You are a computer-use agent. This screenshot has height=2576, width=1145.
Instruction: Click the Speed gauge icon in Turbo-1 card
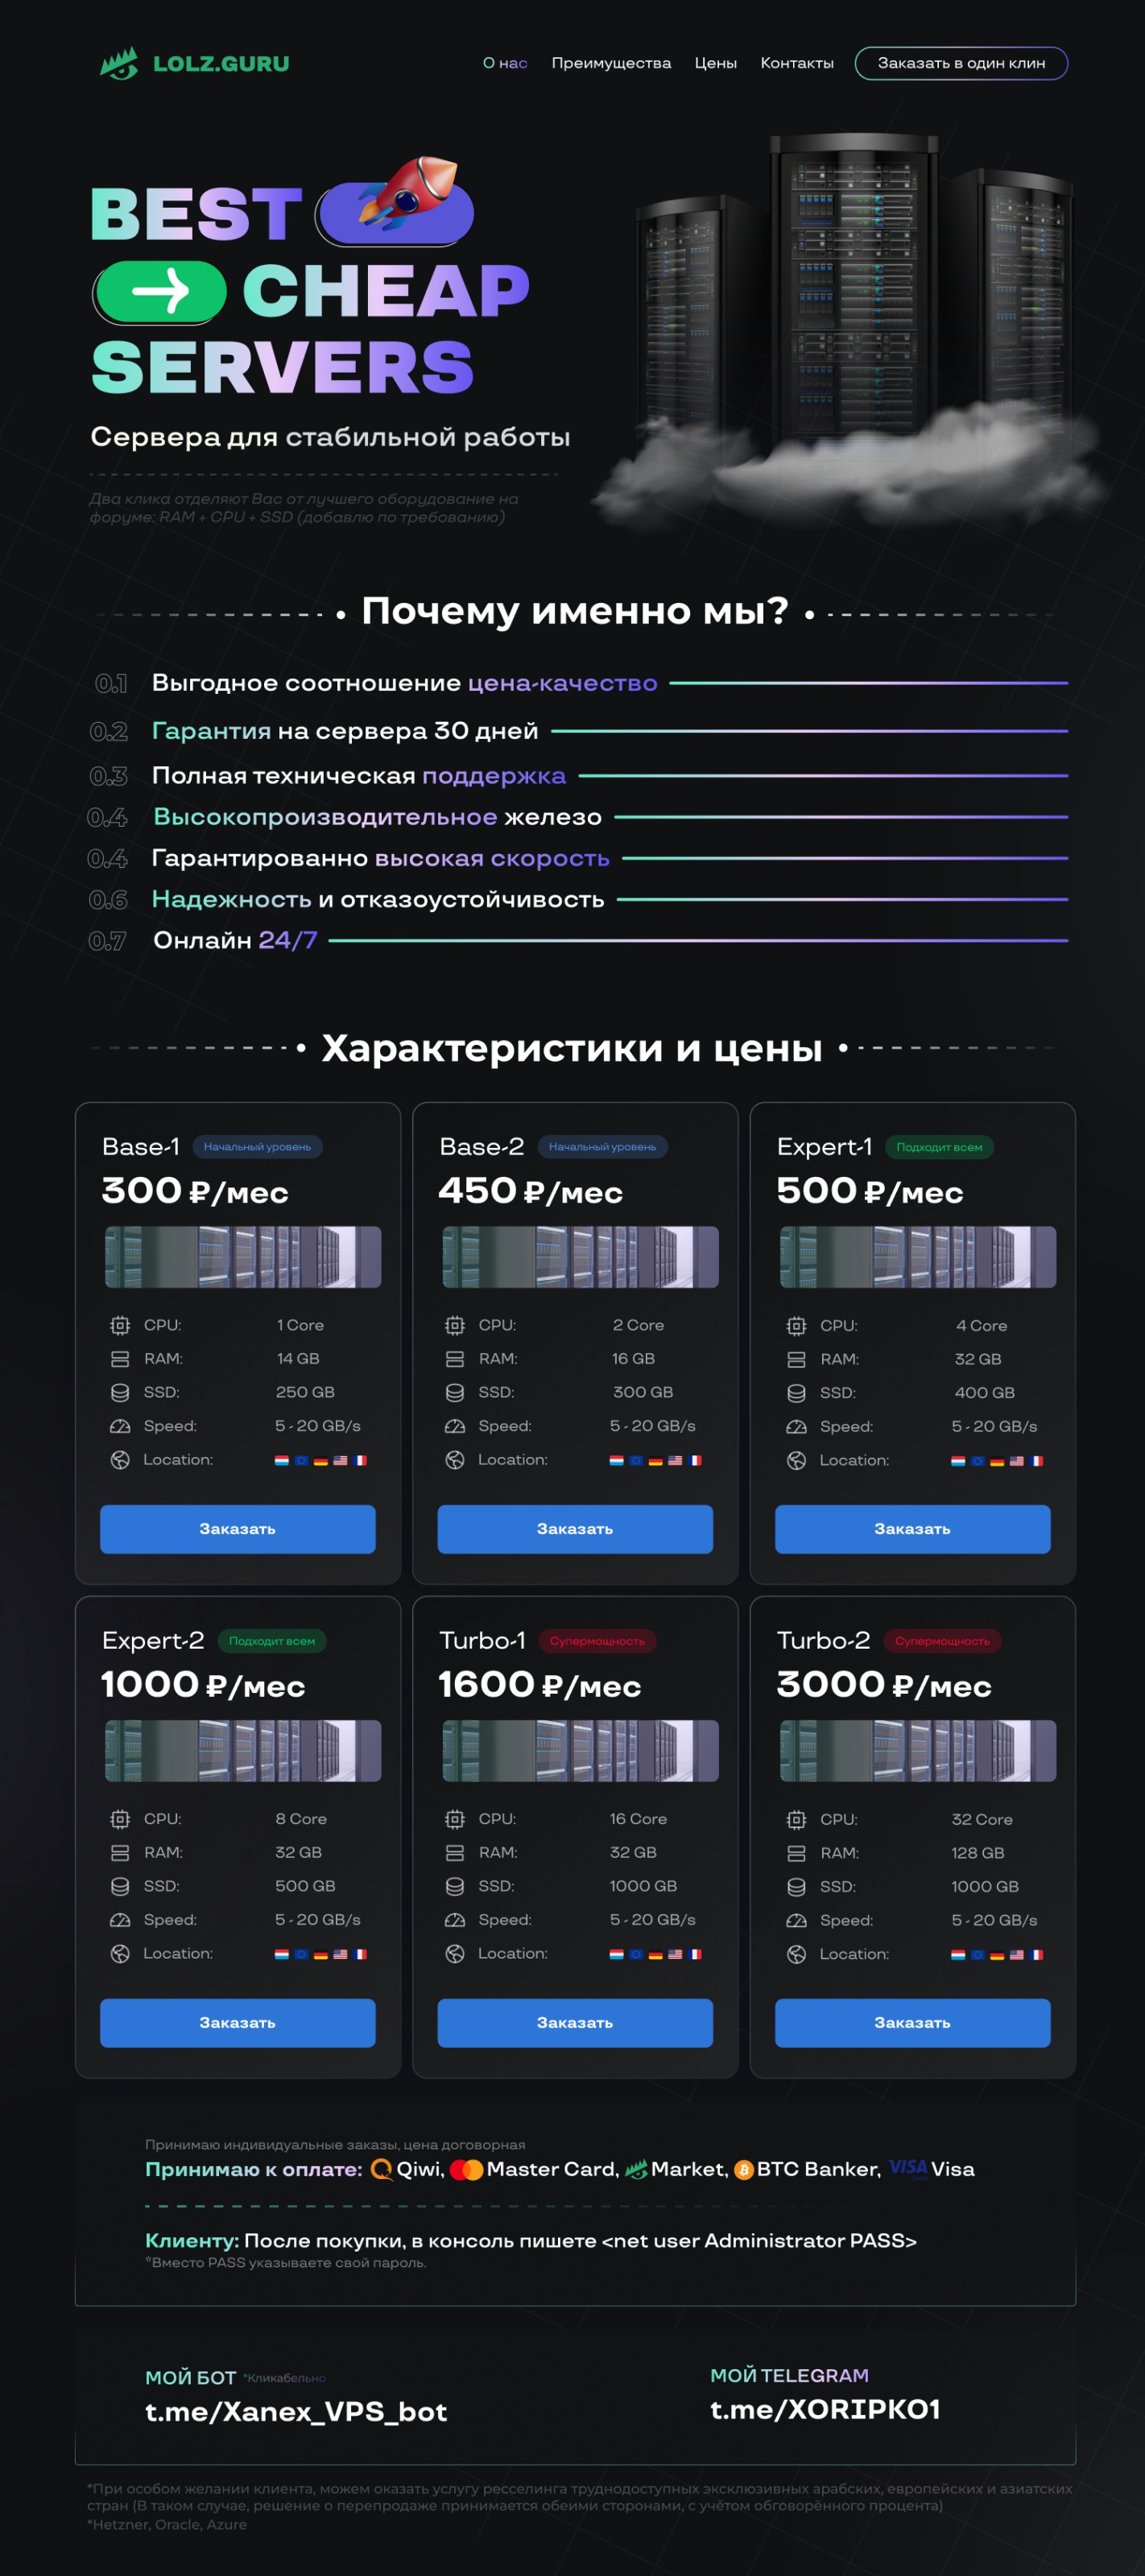pos(455,1920)
